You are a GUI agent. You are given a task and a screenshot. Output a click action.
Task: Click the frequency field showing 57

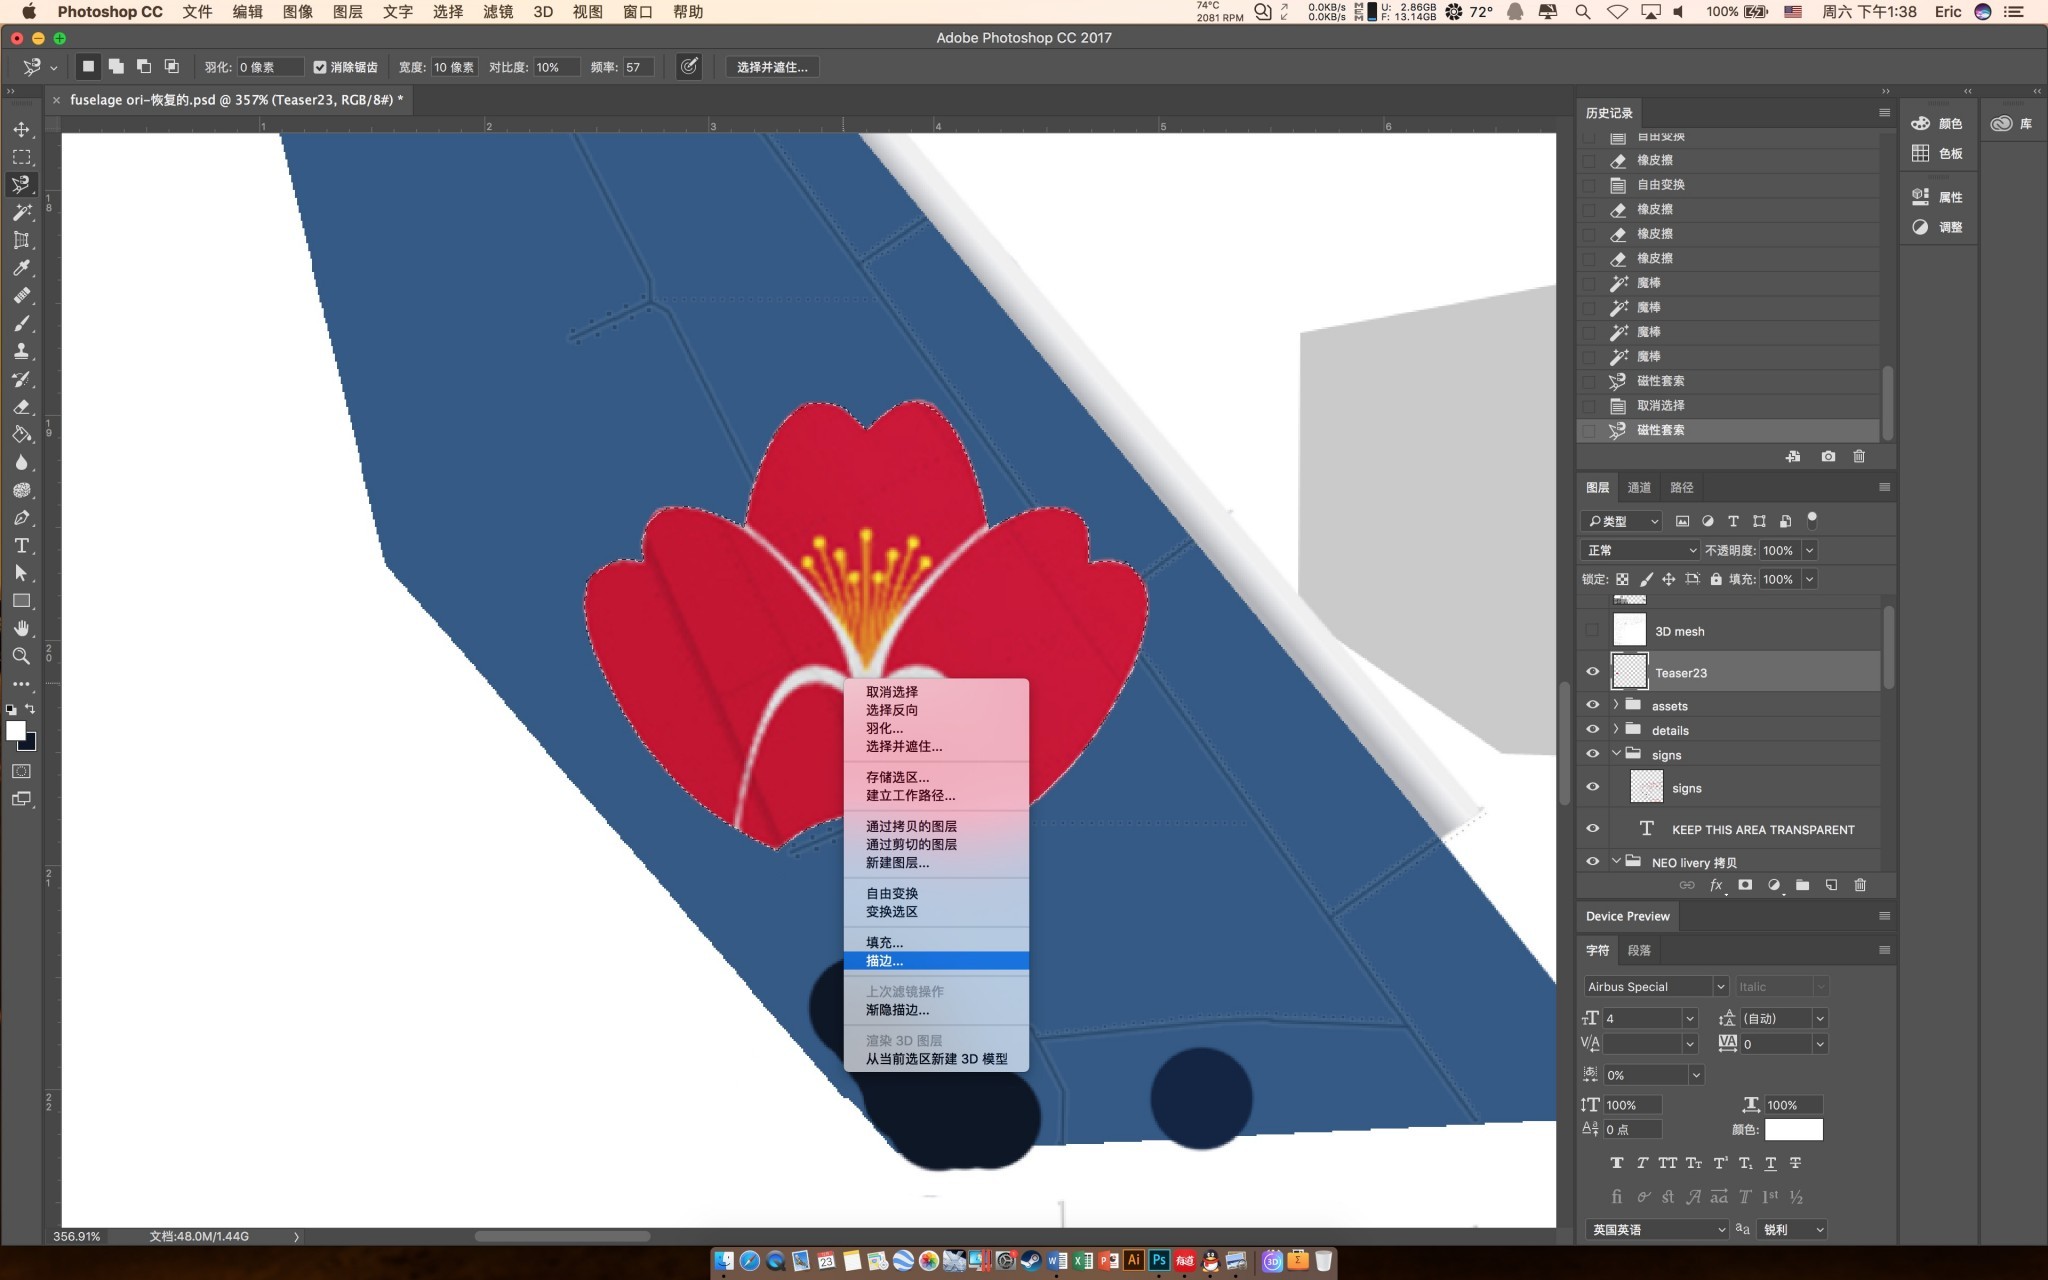(637, 67)
